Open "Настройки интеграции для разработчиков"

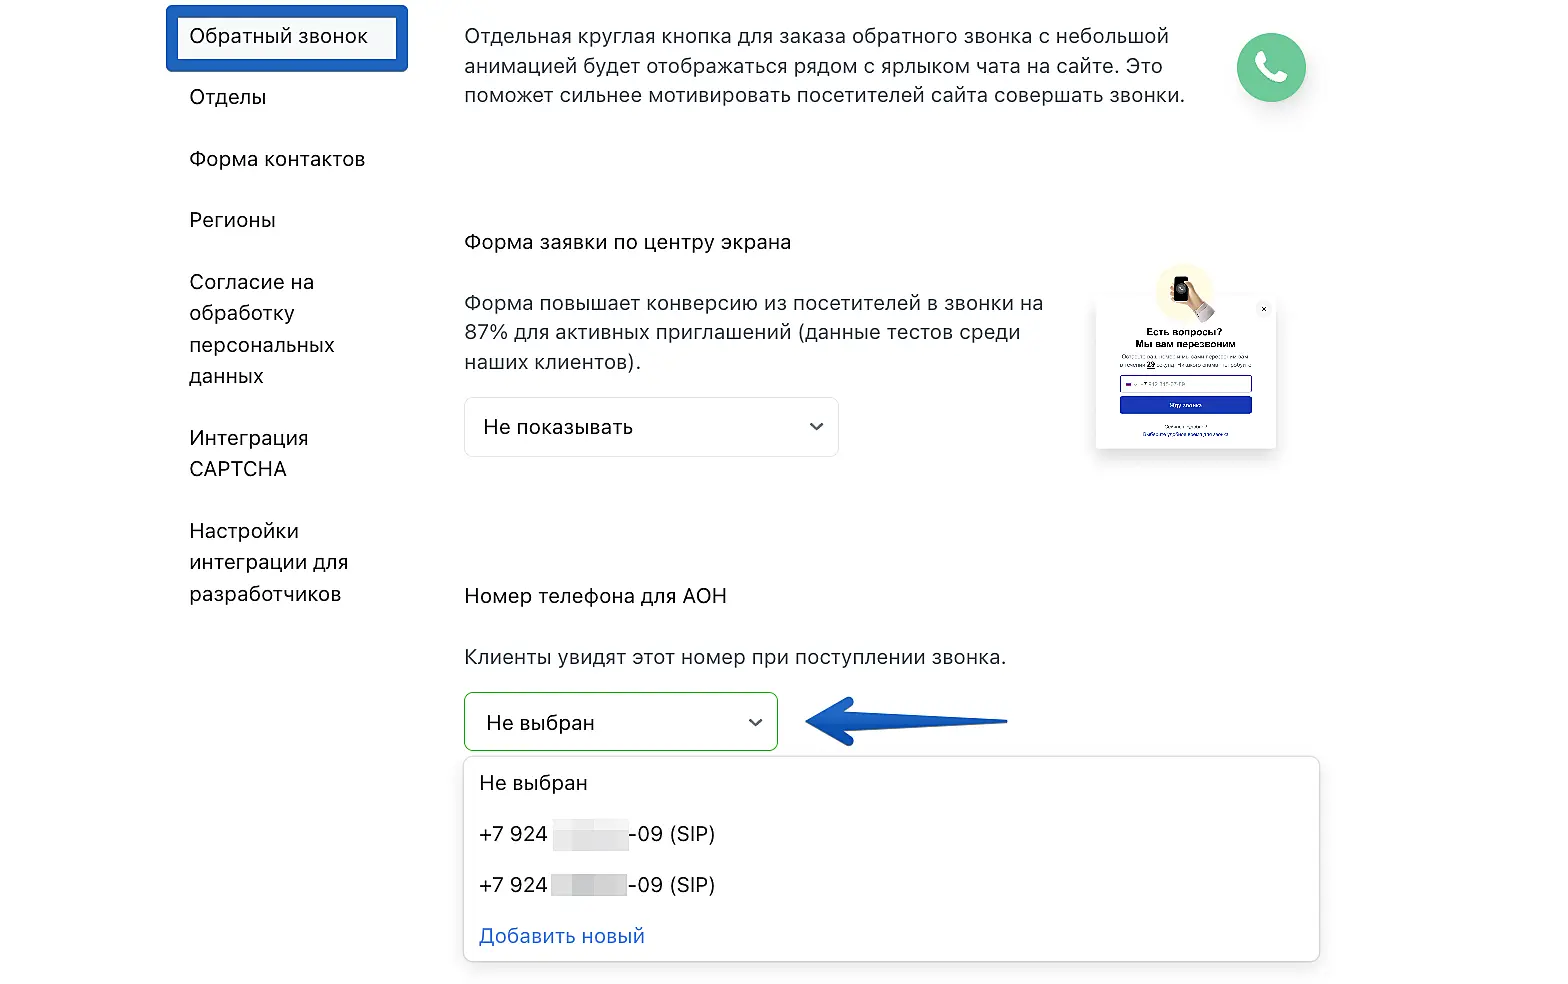[268, 562]
